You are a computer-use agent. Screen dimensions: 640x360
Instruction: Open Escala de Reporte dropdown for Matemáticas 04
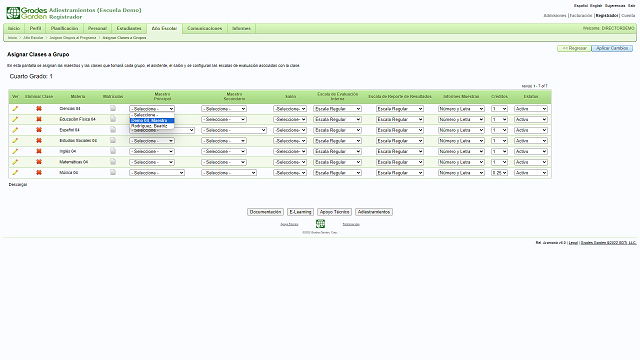click(400, 162)
